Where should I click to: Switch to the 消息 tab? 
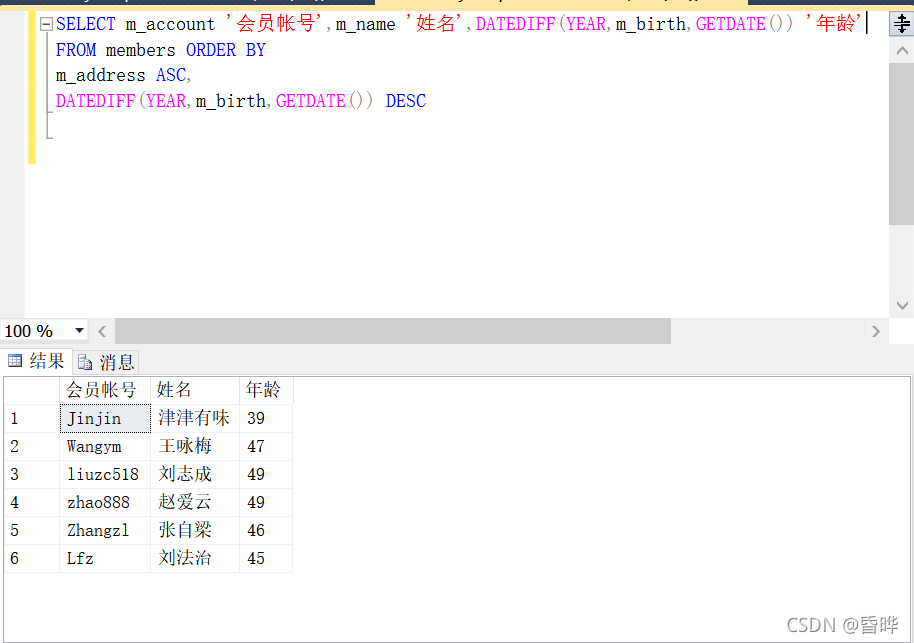point(106,362)
